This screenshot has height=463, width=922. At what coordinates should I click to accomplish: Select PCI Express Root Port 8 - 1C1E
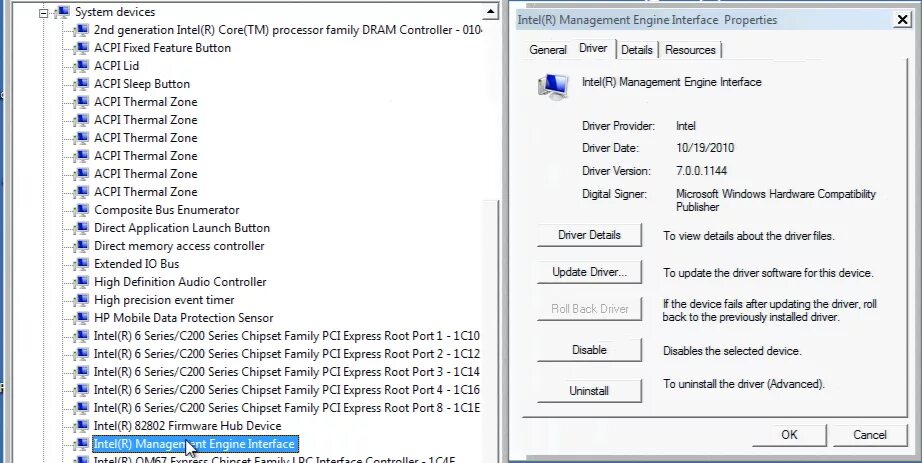(x=287, y=408)
